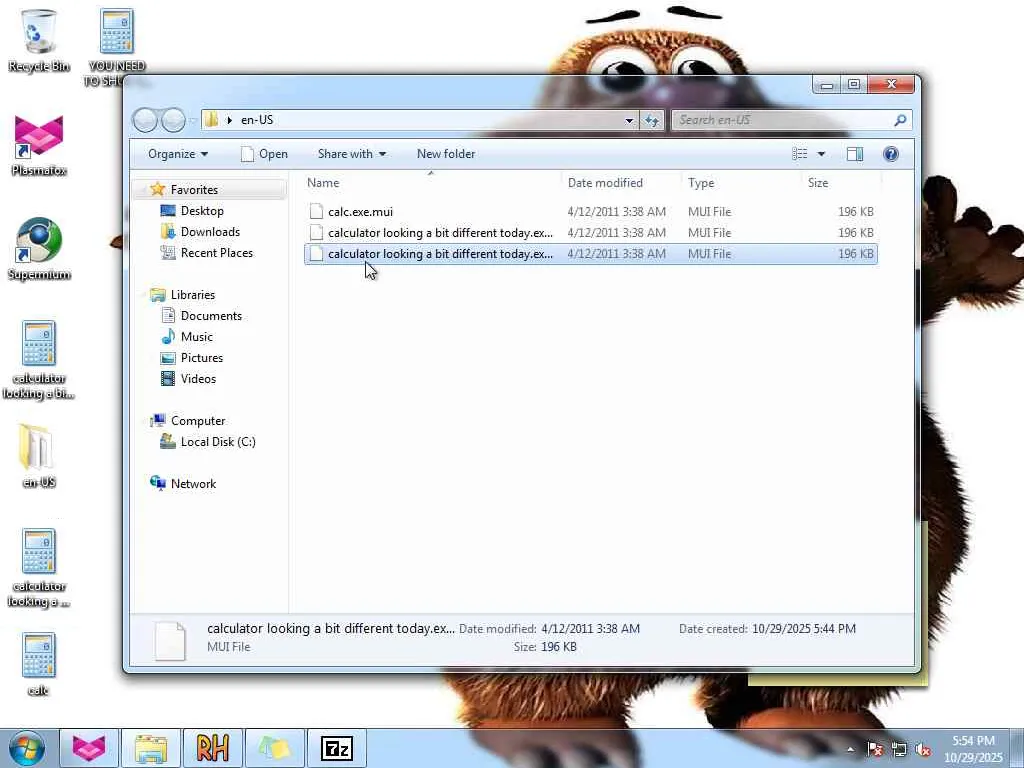This screenshot has height=768, width=1024.
Task: Open Explorer Help question mark
Action: coord(891,154)
